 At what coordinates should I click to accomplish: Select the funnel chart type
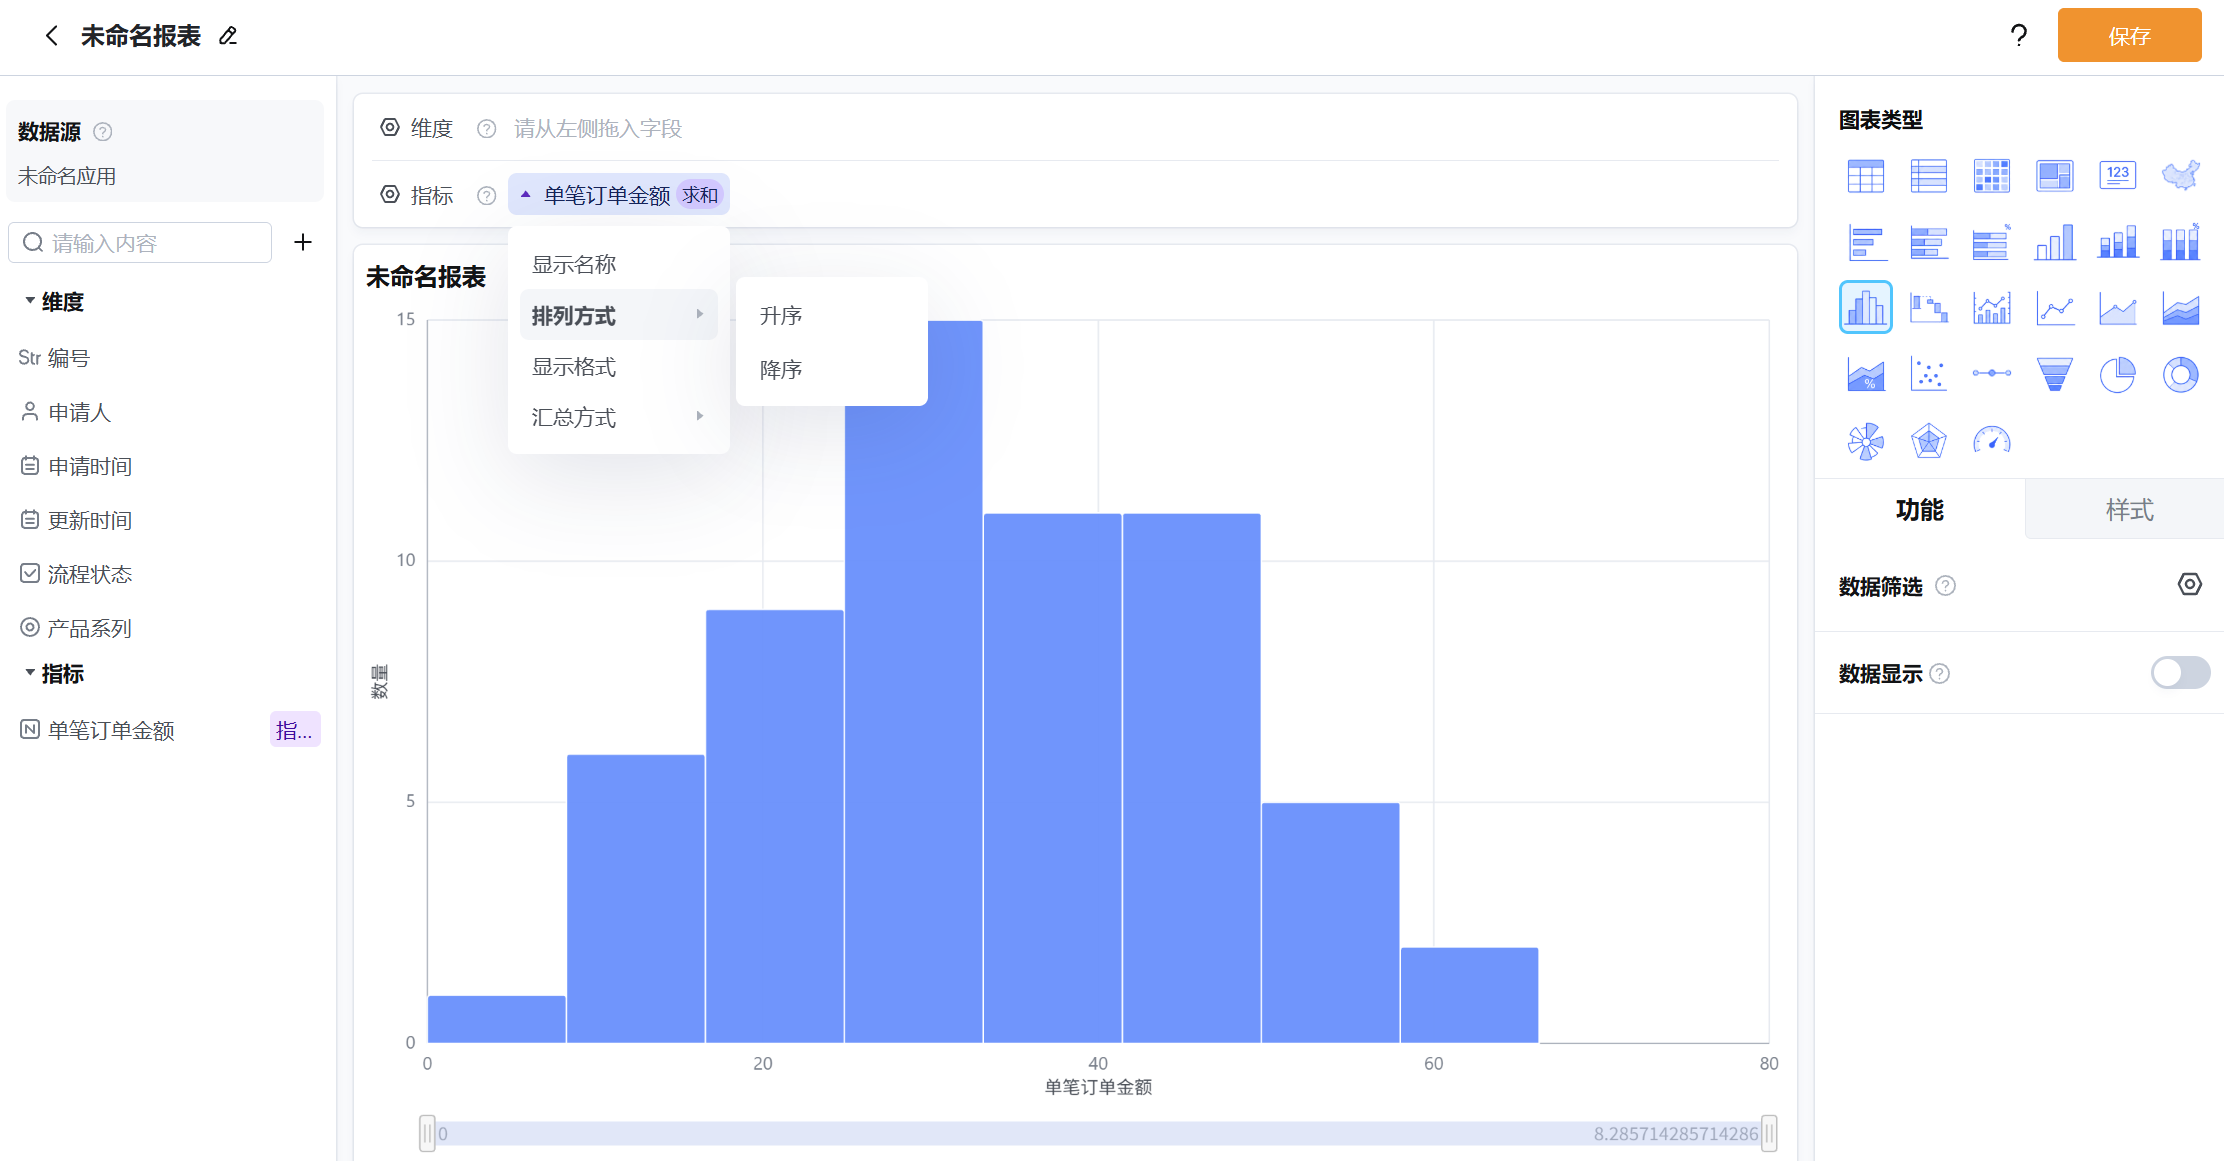[x=2054, y=374]
